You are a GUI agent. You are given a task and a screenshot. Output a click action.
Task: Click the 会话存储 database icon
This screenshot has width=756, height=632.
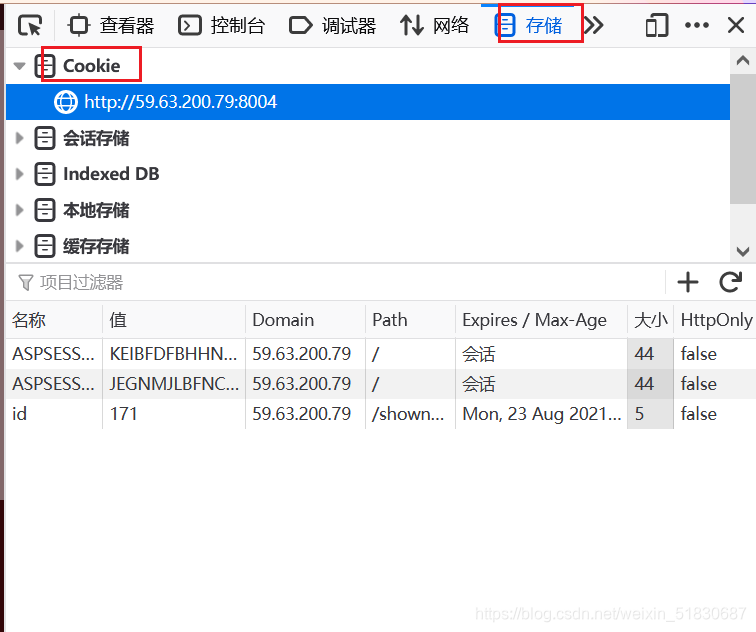(x=45, y=138)
